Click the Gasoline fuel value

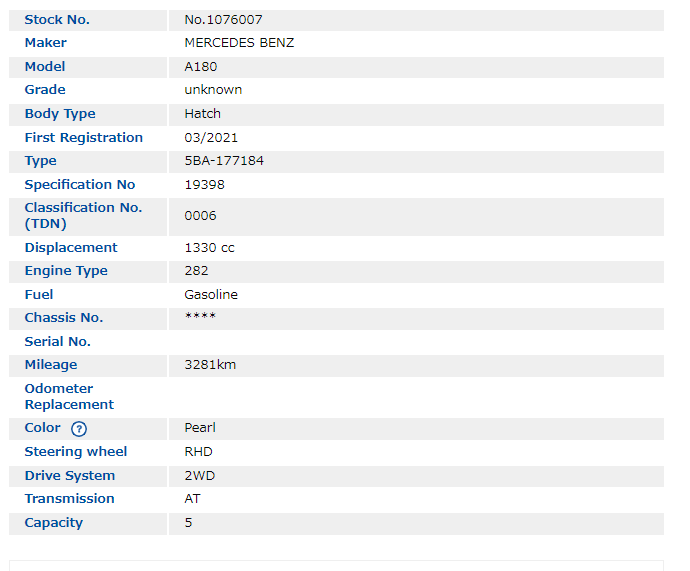(x=211, y=295)
